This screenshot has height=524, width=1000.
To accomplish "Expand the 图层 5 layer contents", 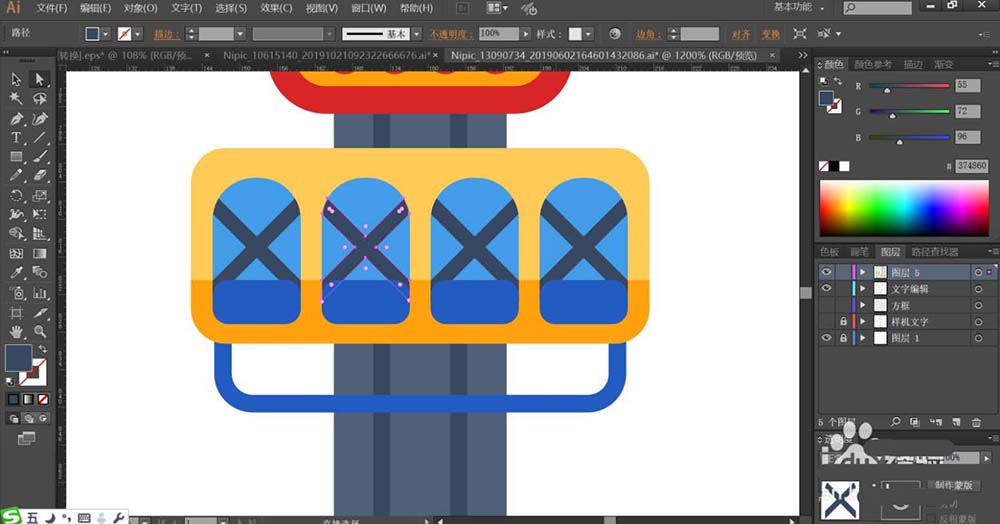I will 862,272.
